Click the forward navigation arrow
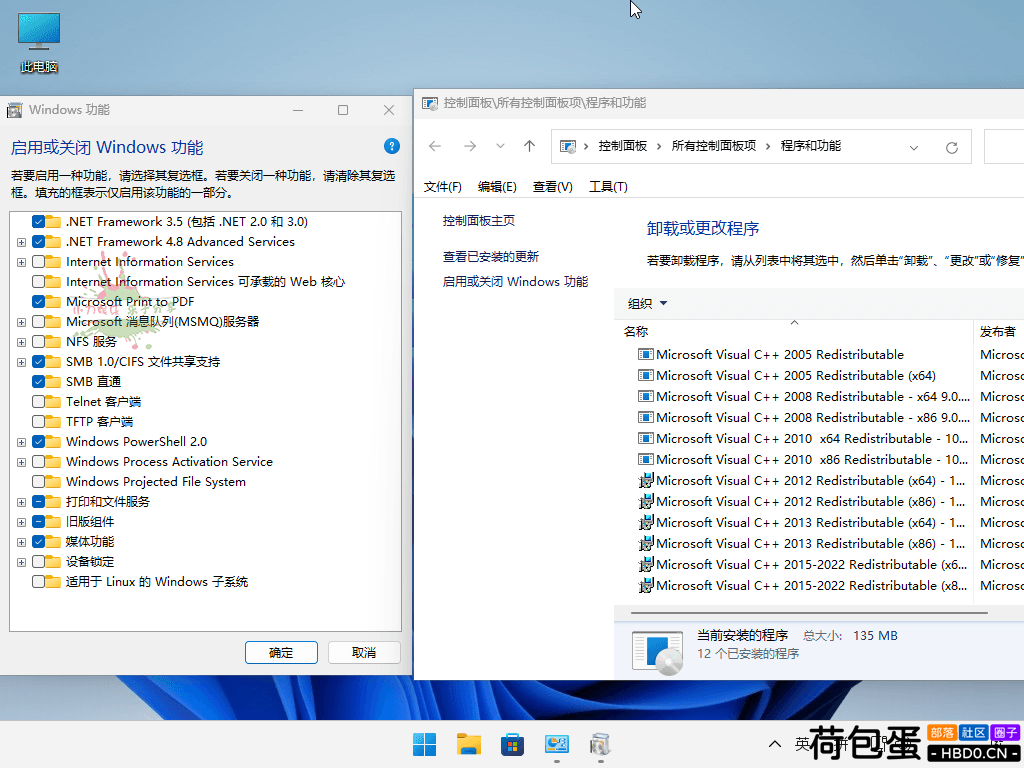The height and width of the screenshot is (768, 1024). pyautogui.click(x=470, y=146)
